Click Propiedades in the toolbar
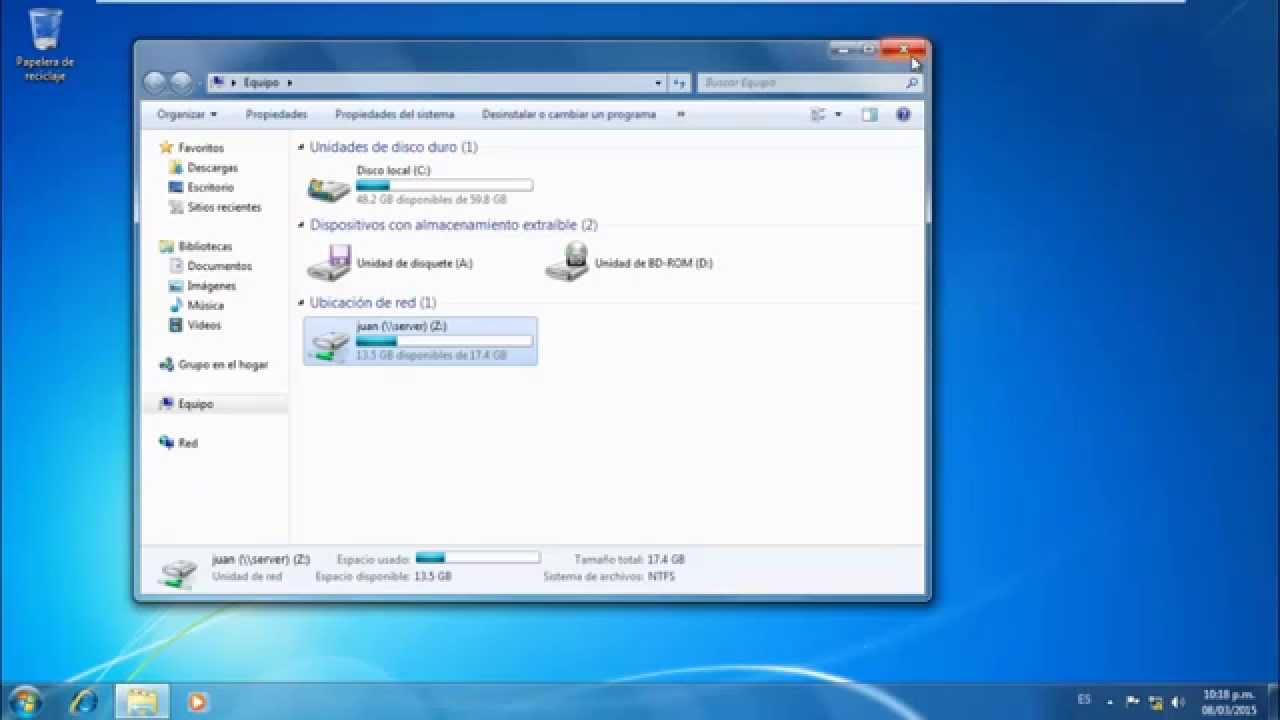This screenshot has width=1280, height=720. click(x=277, y=115)
